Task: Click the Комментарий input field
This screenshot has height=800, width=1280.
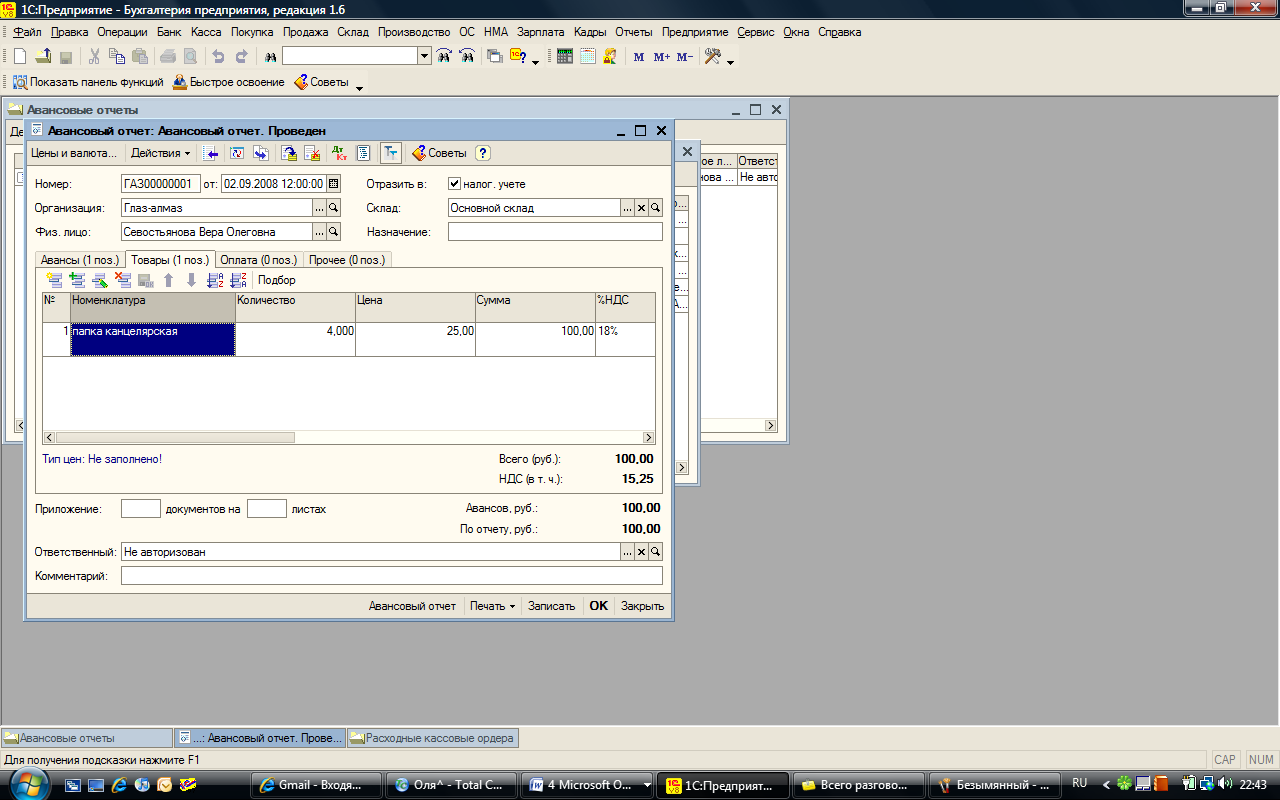Action: click(392, 576)
